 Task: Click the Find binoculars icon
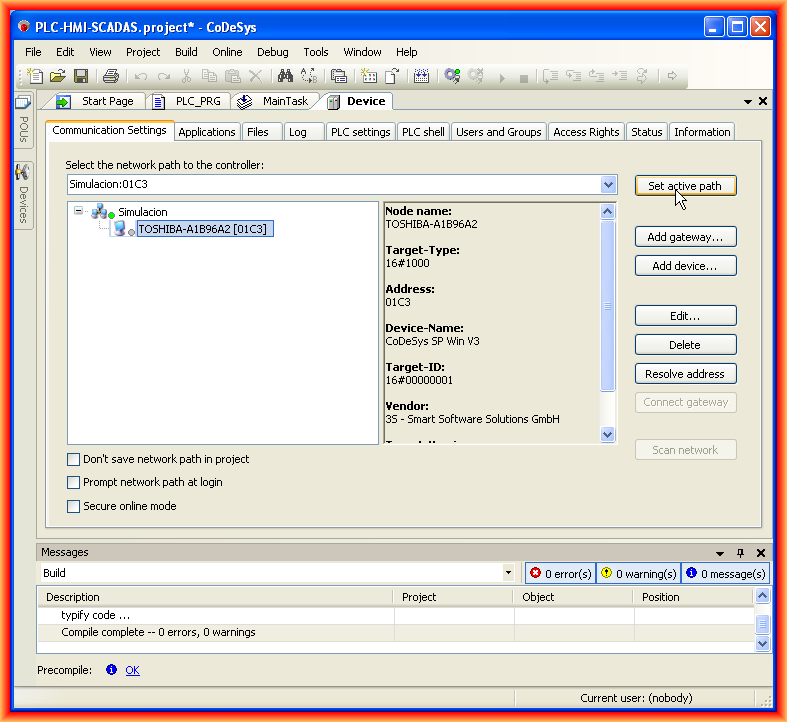coord(285,76)
